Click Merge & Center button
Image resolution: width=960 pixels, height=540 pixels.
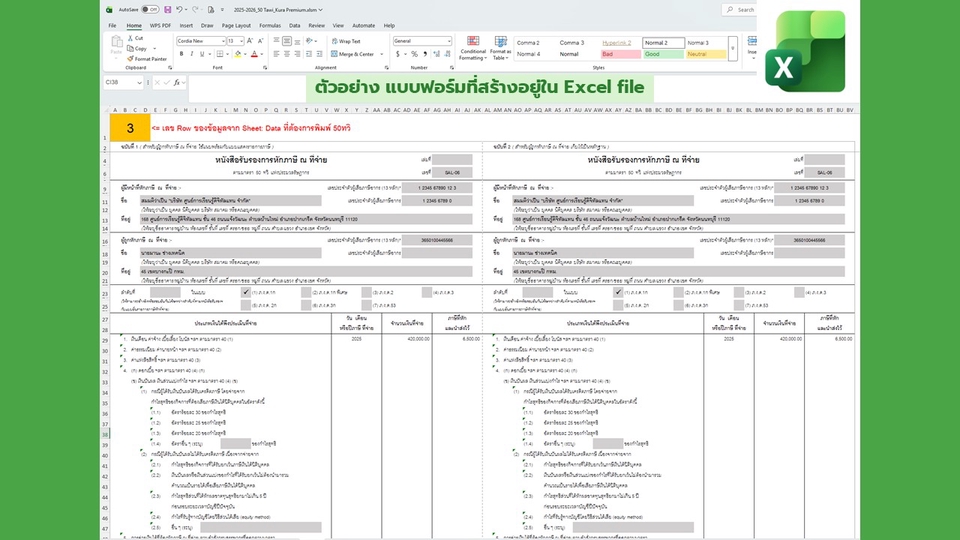pos(355,54)
